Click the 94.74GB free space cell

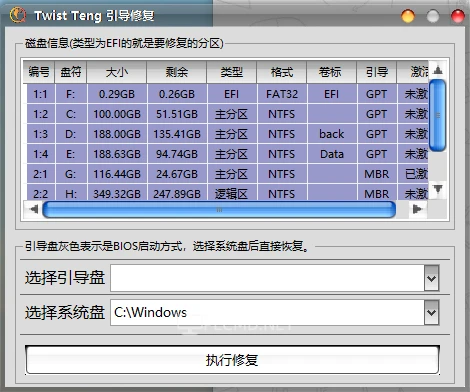[x=177, y=154]
